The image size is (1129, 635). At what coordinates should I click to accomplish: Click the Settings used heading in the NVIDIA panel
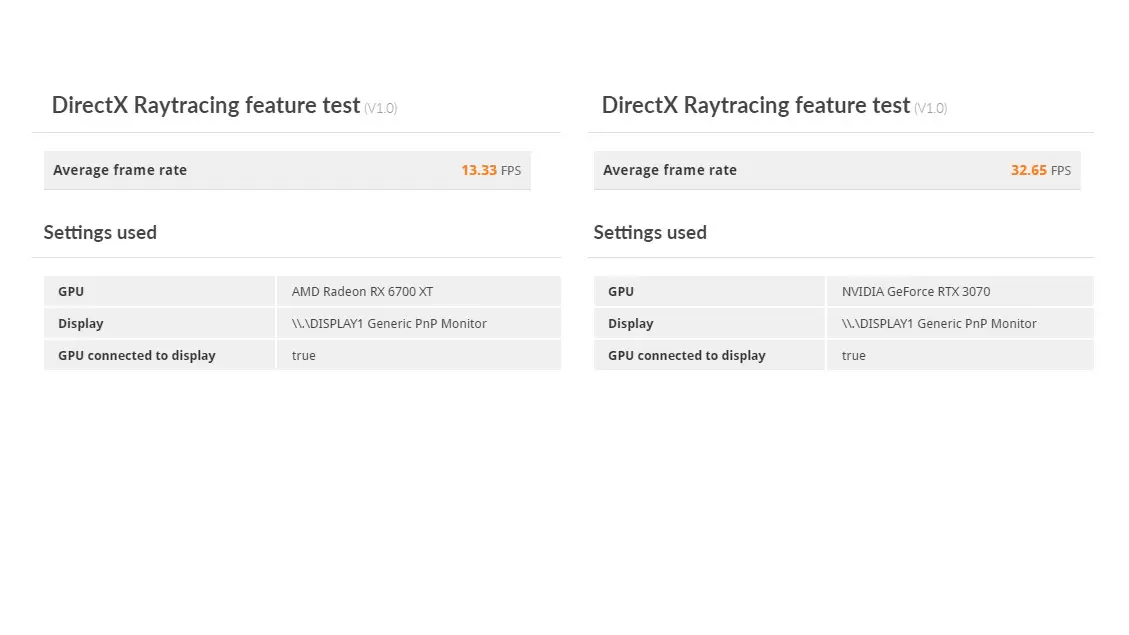tap(650, 232)
